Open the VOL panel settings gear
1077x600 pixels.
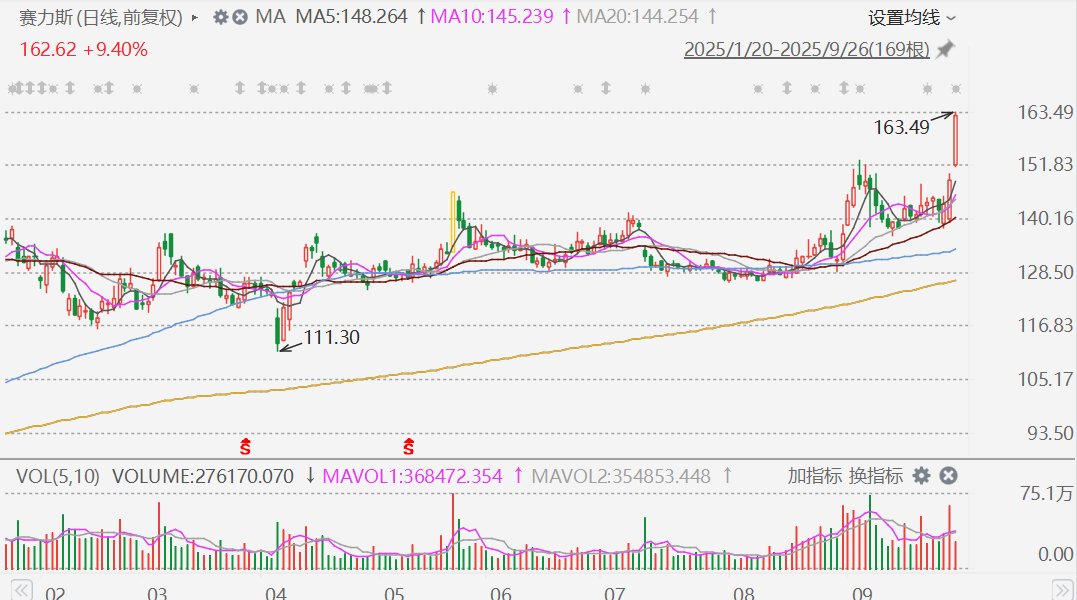[x=921, y=476]
